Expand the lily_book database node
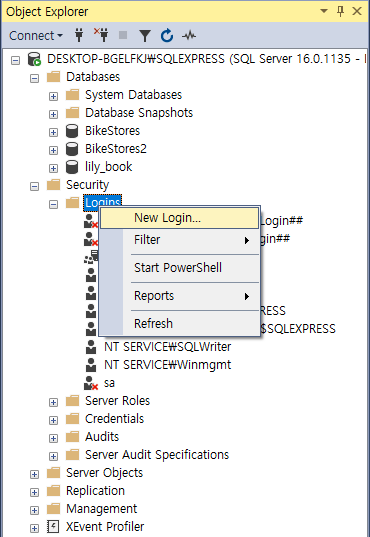 (53, 168)
